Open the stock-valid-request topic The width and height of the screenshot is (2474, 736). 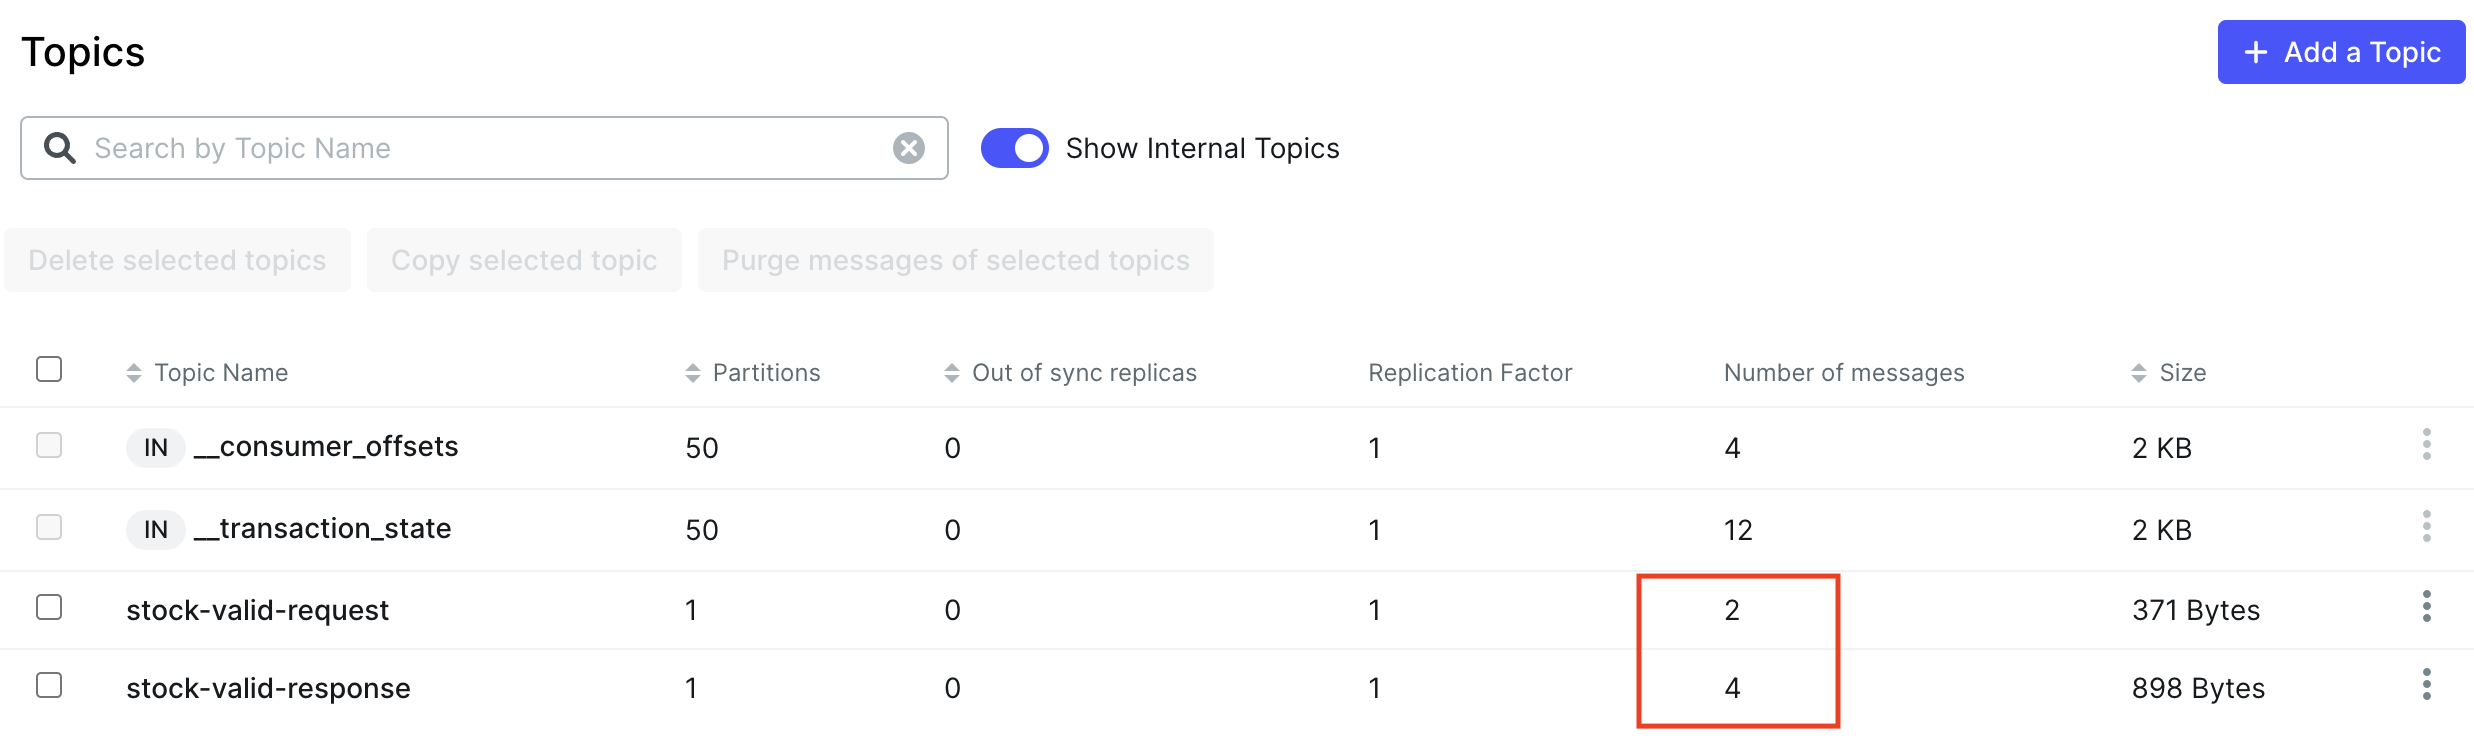tap(257, 610)
